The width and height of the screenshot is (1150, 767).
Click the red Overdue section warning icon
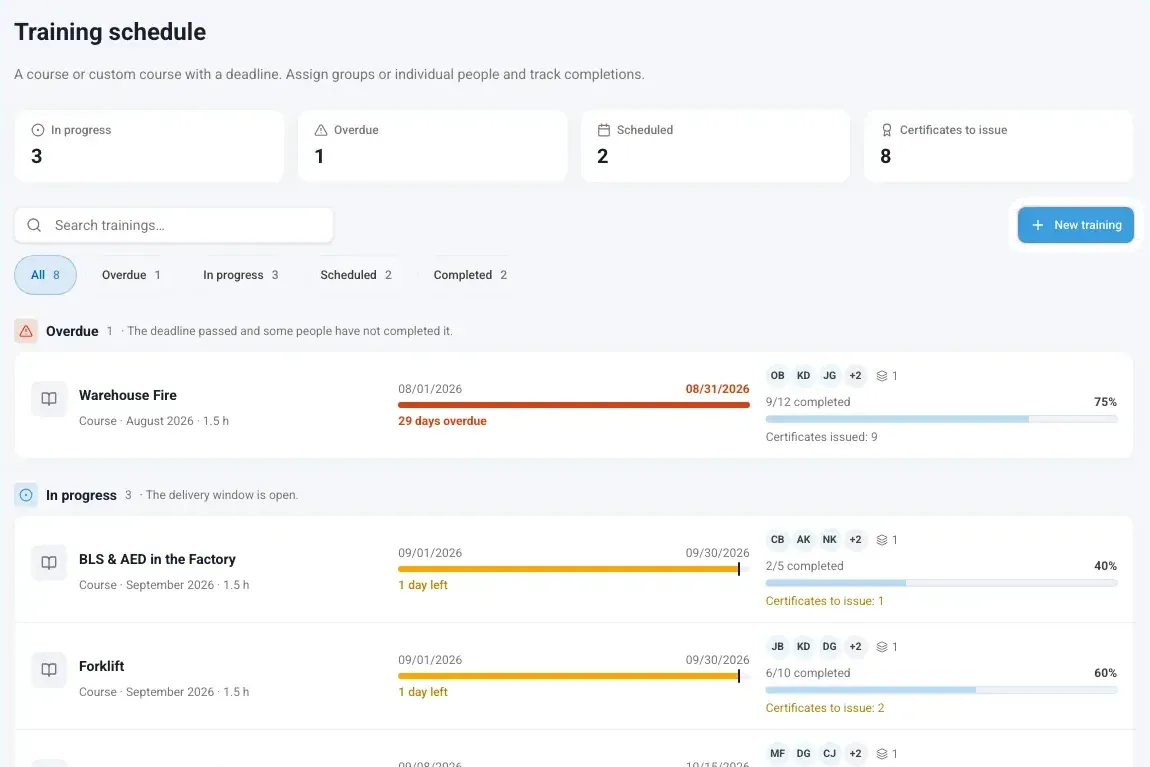[x=26, y=331]
